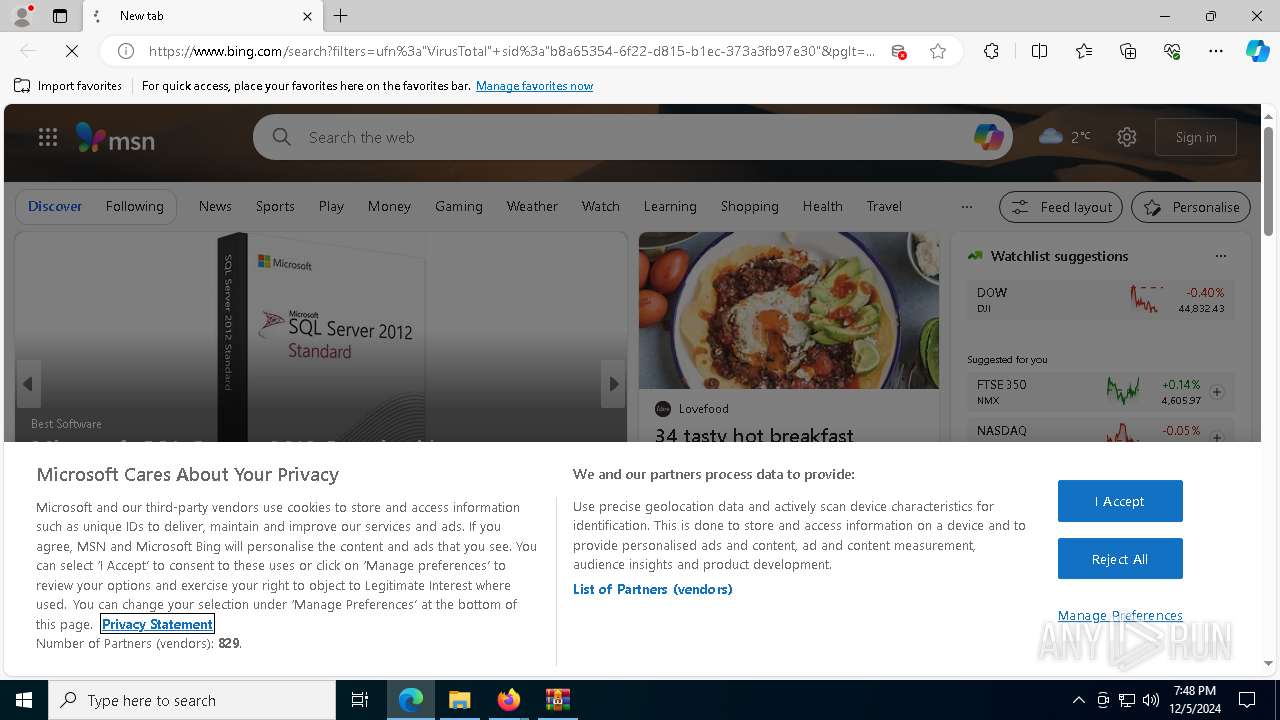1280x720 pixels.
Task: Open Extensions puzzle icon
Action: pos(991,51)
